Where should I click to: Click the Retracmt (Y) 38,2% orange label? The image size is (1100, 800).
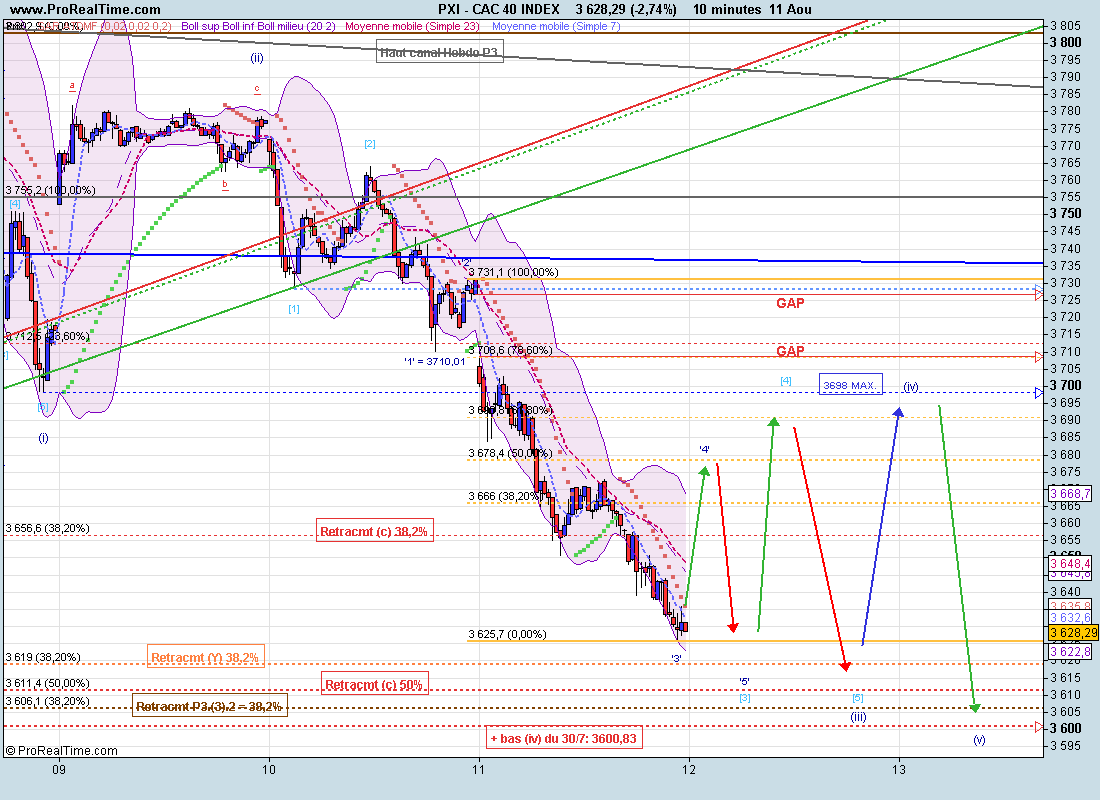coord(205,657)
